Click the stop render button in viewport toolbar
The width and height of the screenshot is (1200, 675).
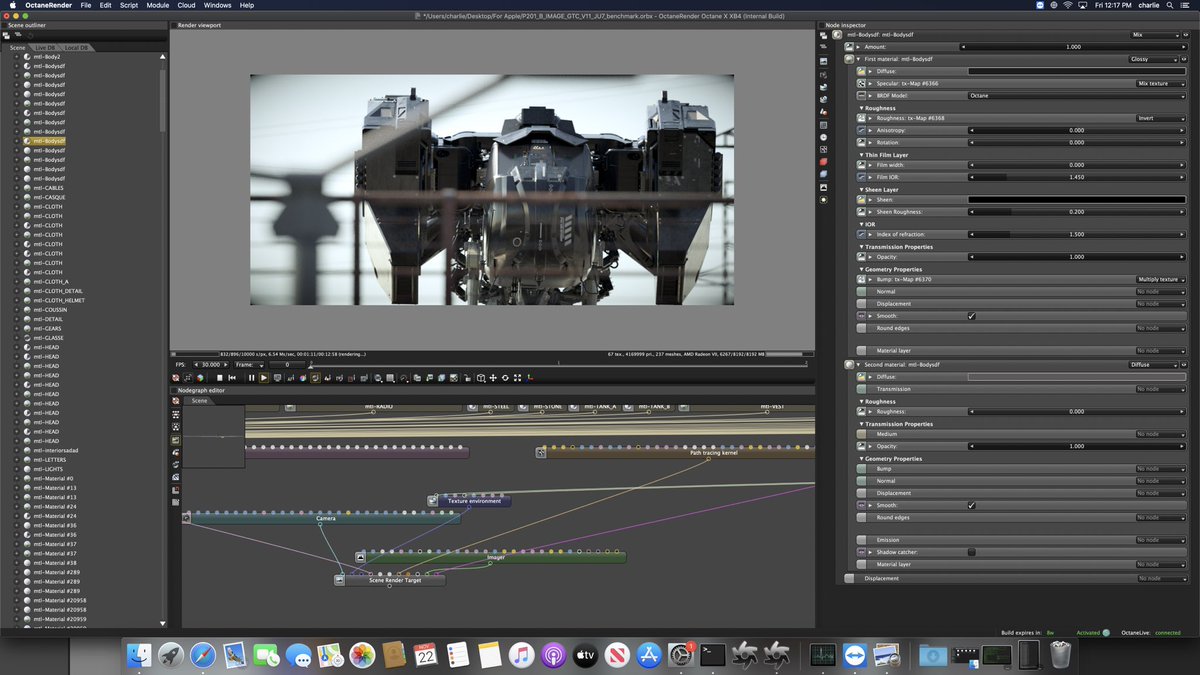[x=219, y=378]
